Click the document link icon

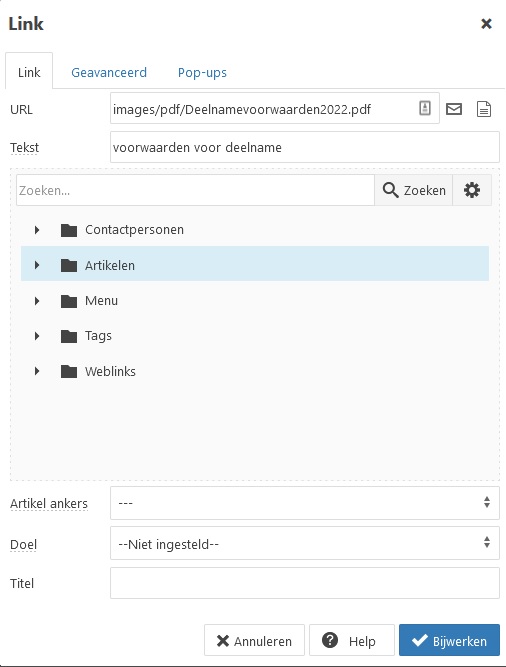coord(484,109)
